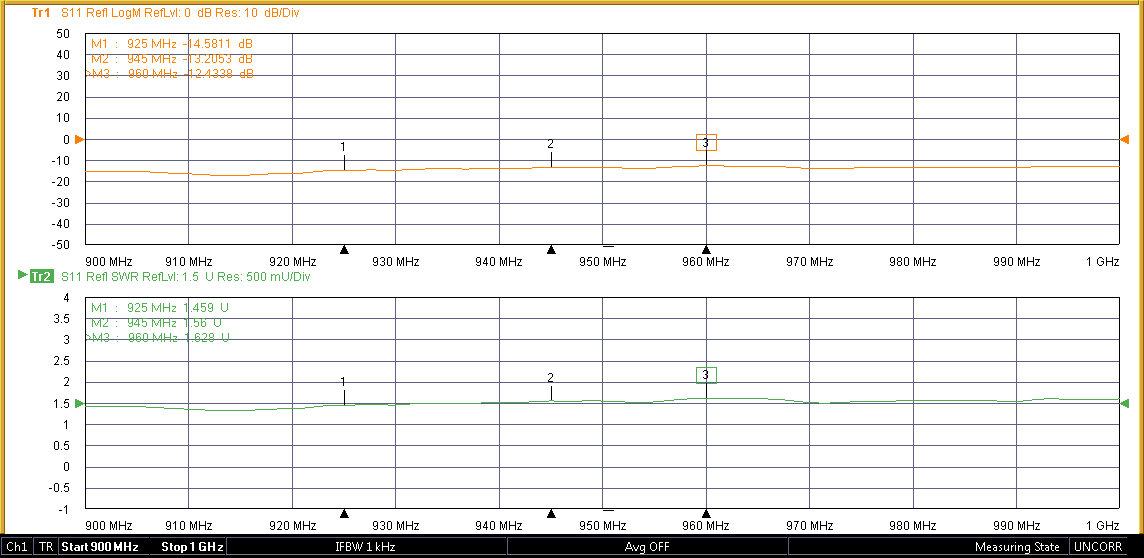
Task: Click the 960 MHz axis triangle under SWR graph
Action: click(x=706, y=514)
